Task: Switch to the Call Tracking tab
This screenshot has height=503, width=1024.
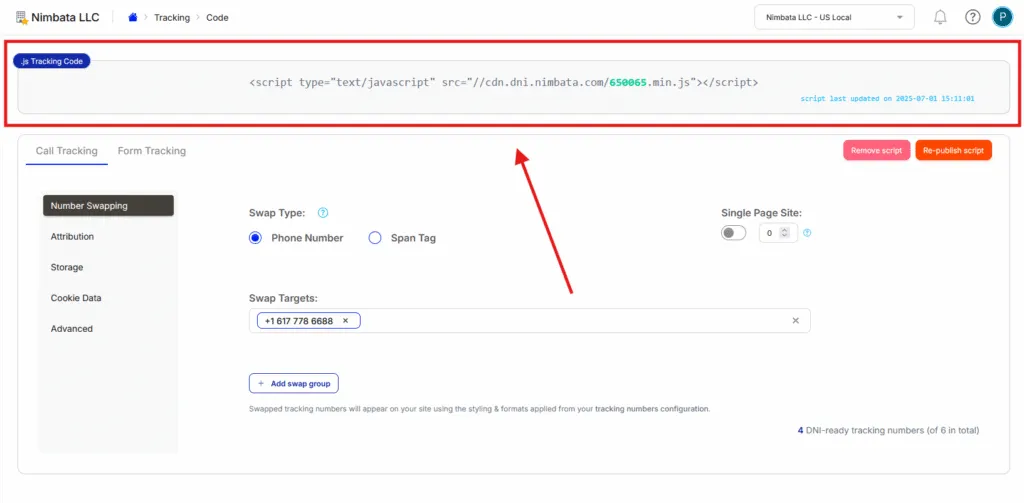Action: (x=67, y=151)
